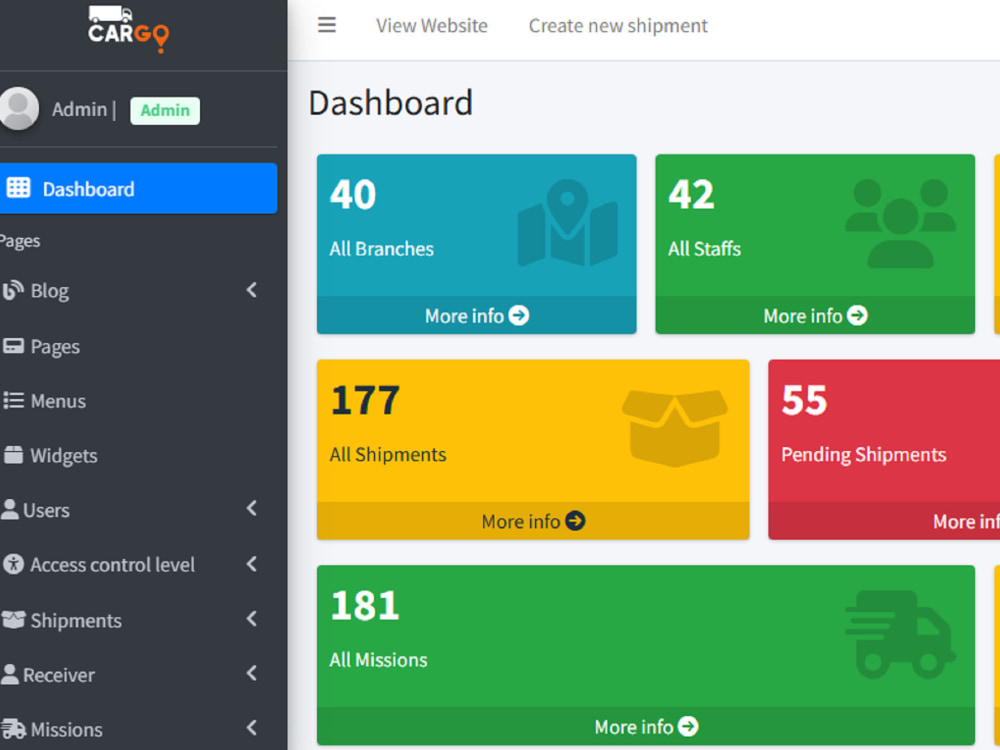Screen dimensions: 1000x750
Task: Click More info on All Branches card
Action: pos(476,316)
